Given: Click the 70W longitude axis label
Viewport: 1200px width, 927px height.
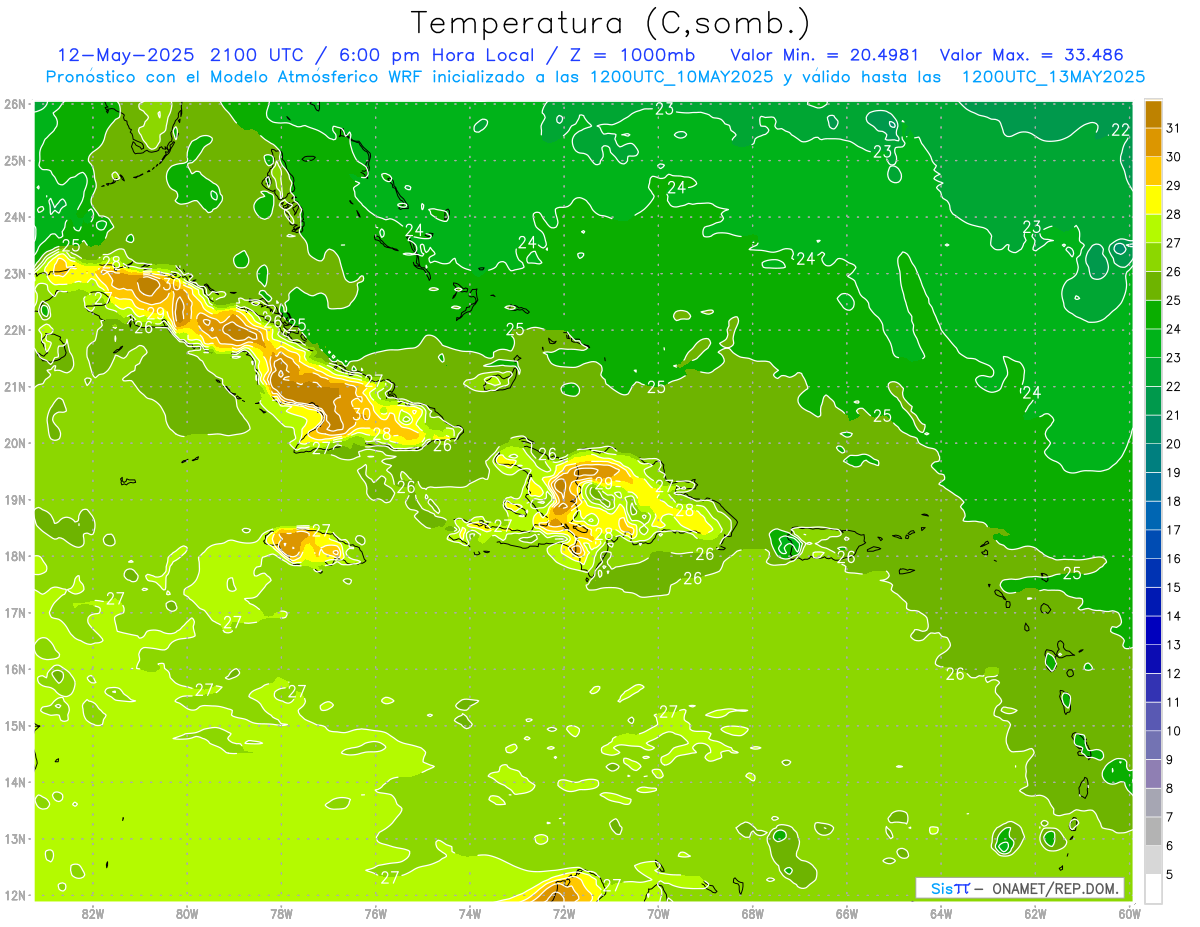Looking at the screenshot, I should [658, 913].
